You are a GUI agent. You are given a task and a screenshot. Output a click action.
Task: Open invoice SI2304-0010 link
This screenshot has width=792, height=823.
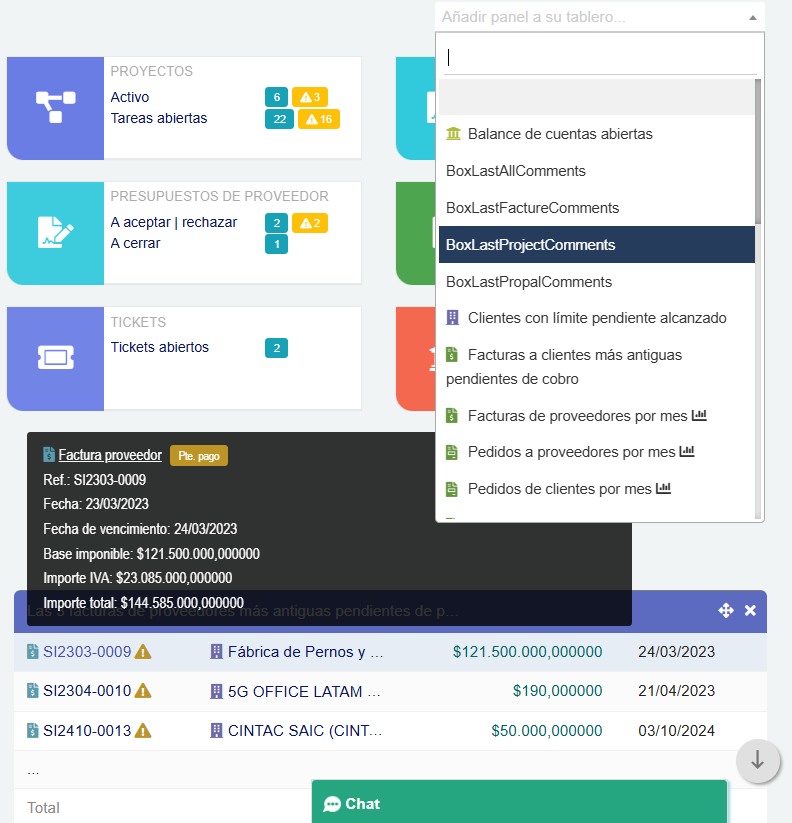[x=87, y=691]
